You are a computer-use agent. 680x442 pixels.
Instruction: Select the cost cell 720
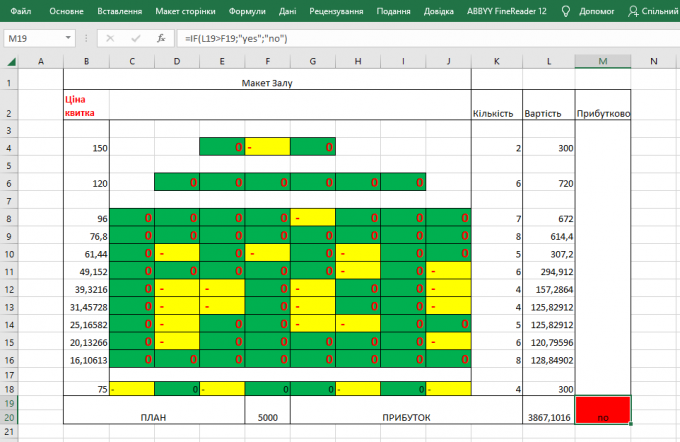549,183
